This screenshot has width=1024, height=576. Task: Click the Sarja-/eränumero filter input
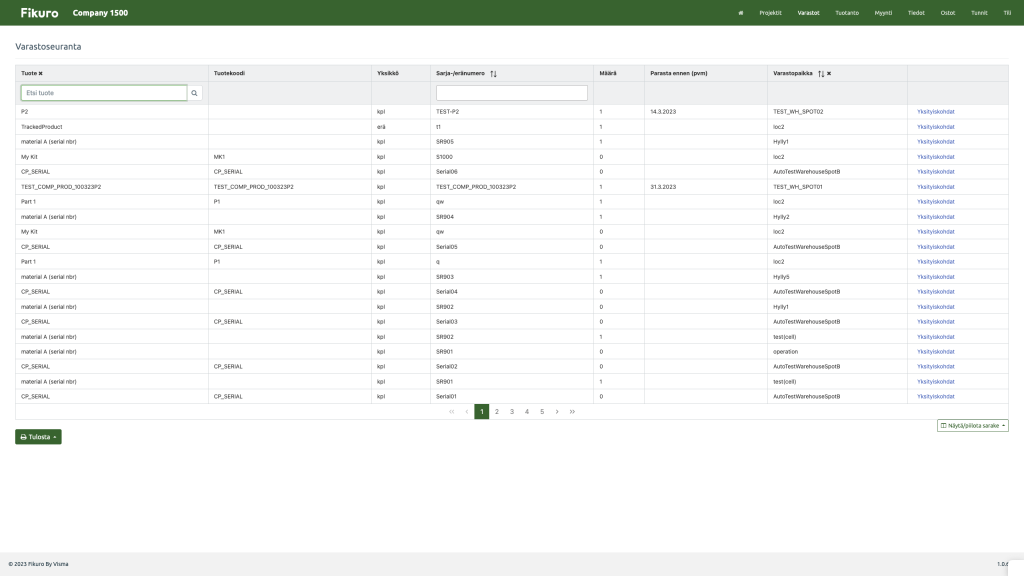[x=511, y=93]
